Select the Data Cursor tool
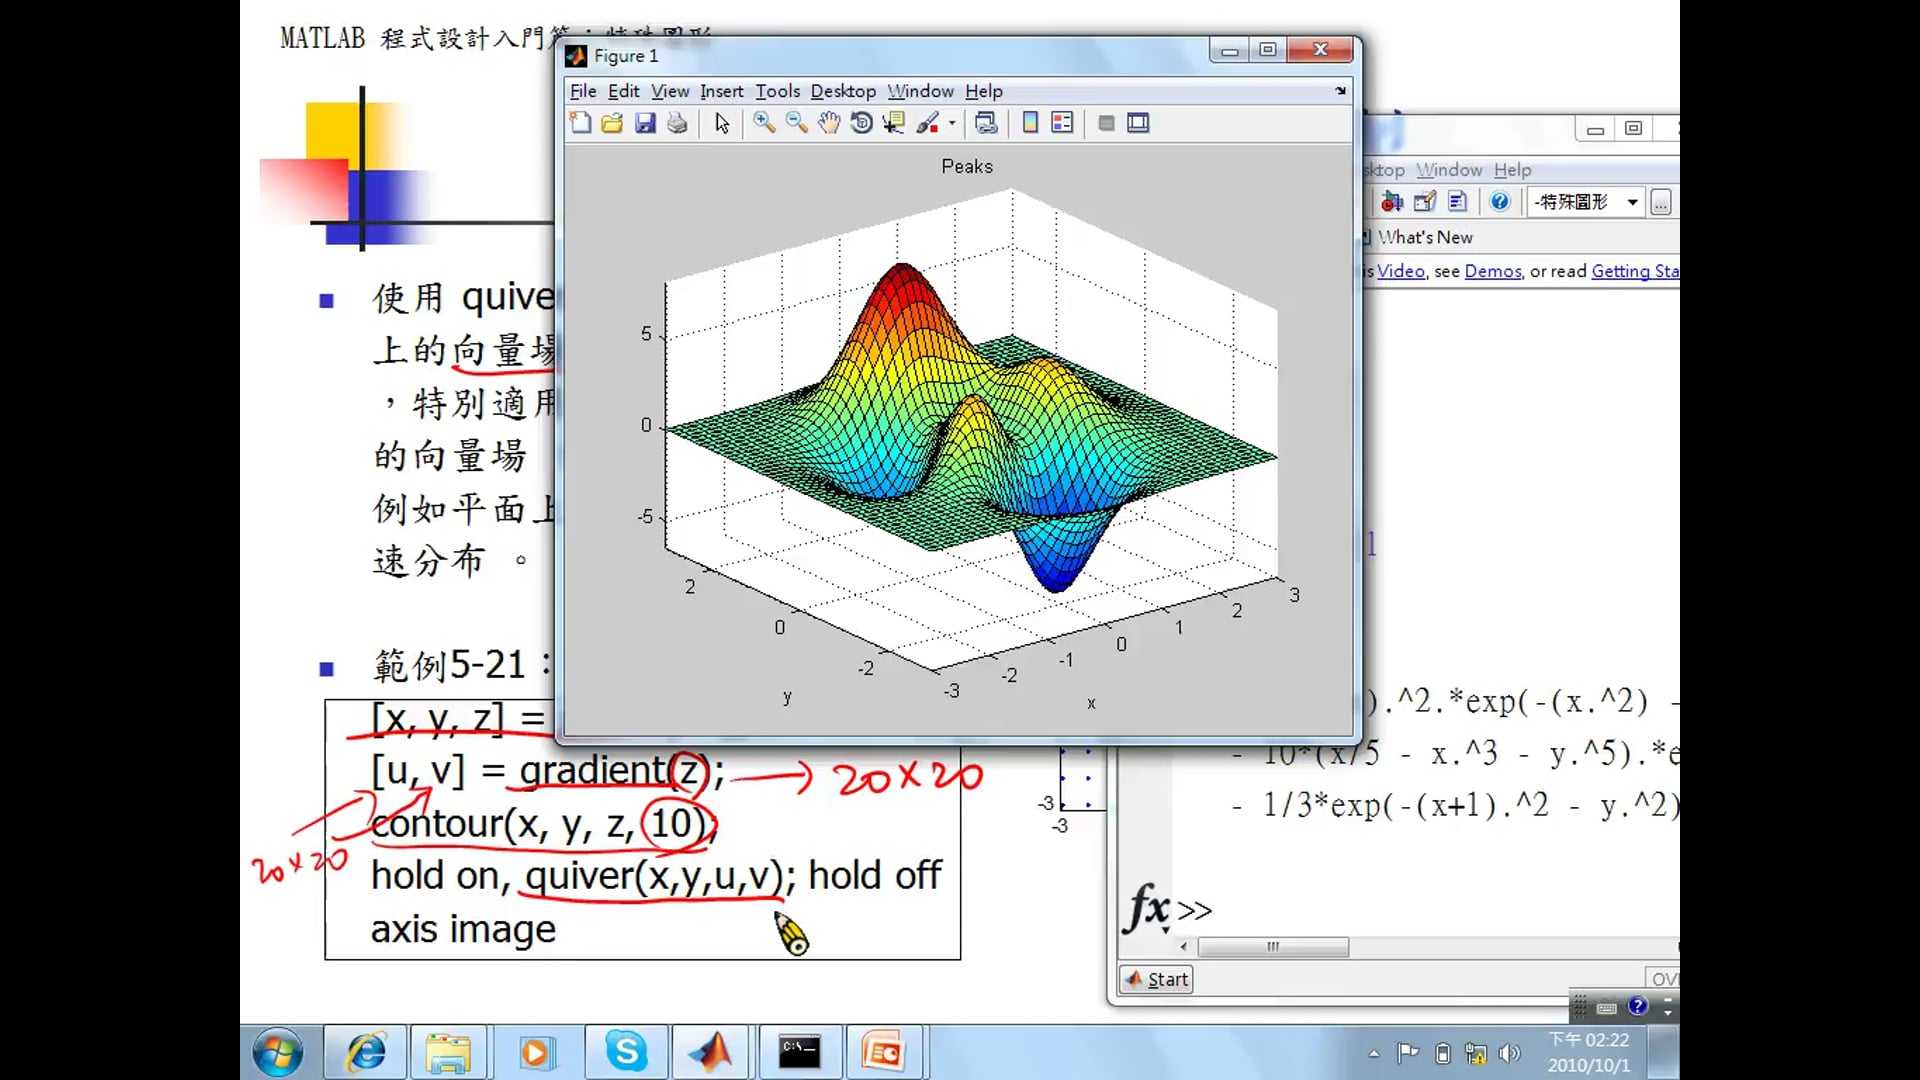This screenshot has height=1080, width=1920. click(x=893, y=123)
